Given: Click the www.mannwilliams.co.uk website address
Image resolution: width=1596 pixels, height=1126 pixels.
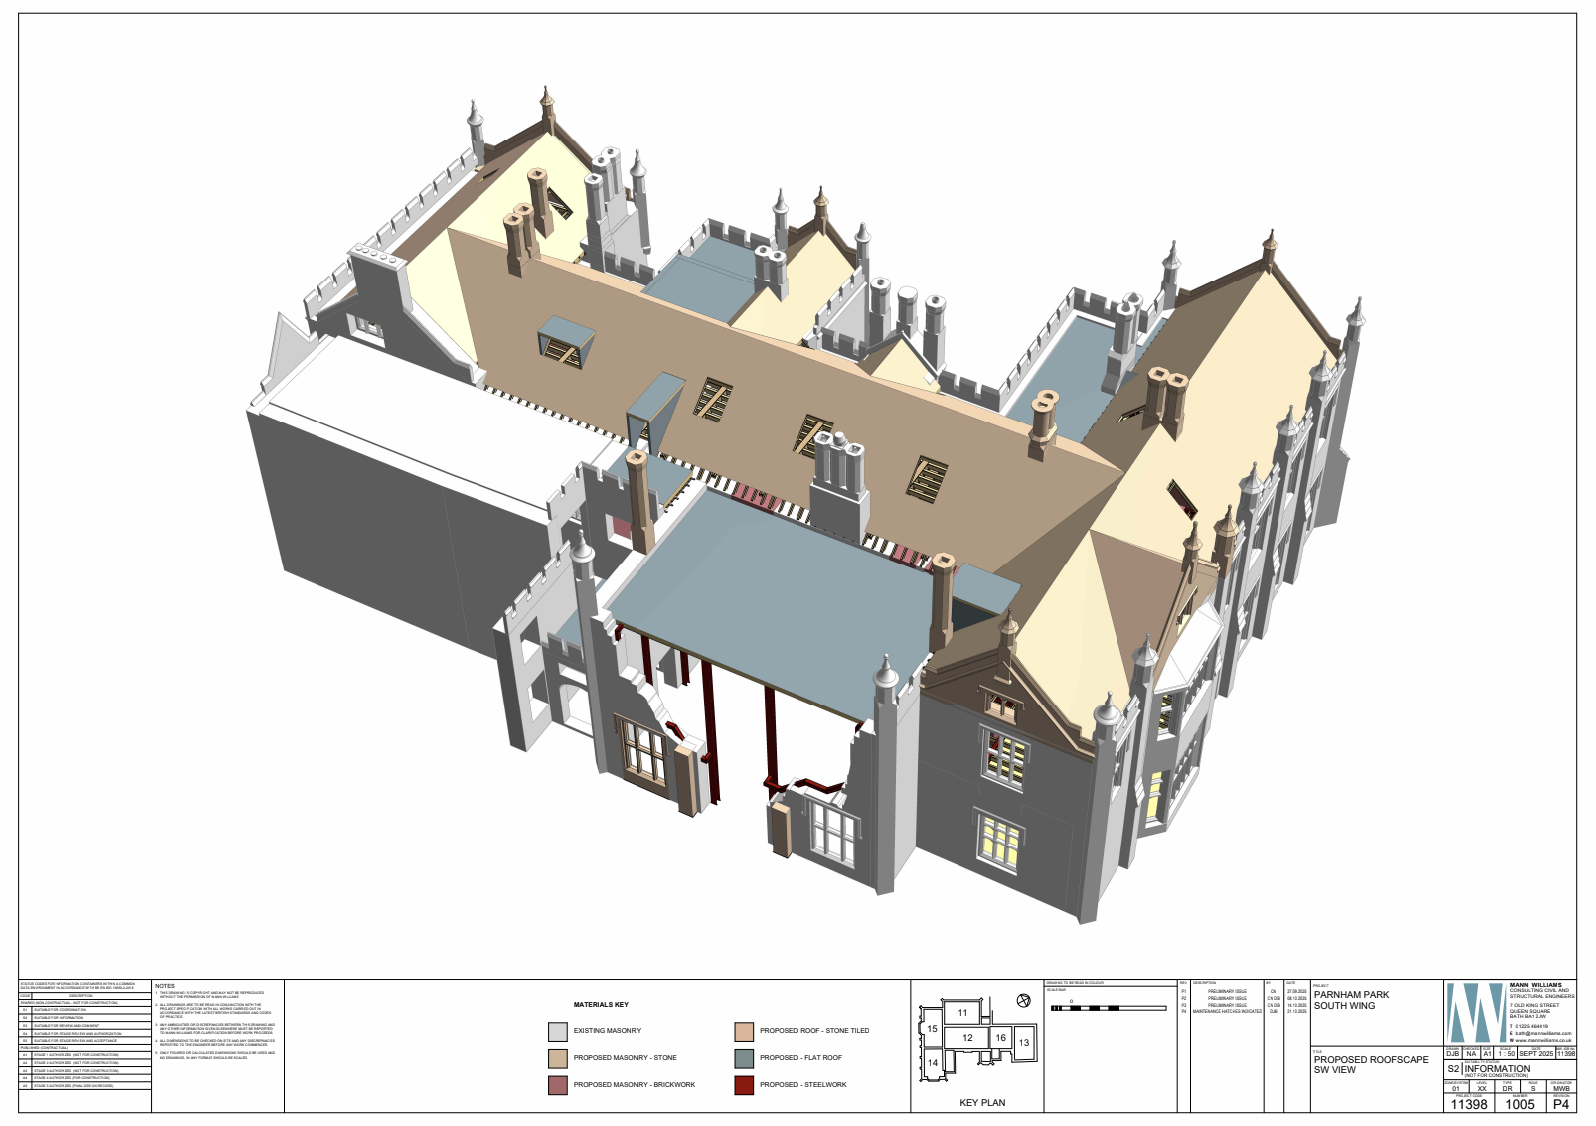Looking at the screenshot, I should (1542, 1040).
